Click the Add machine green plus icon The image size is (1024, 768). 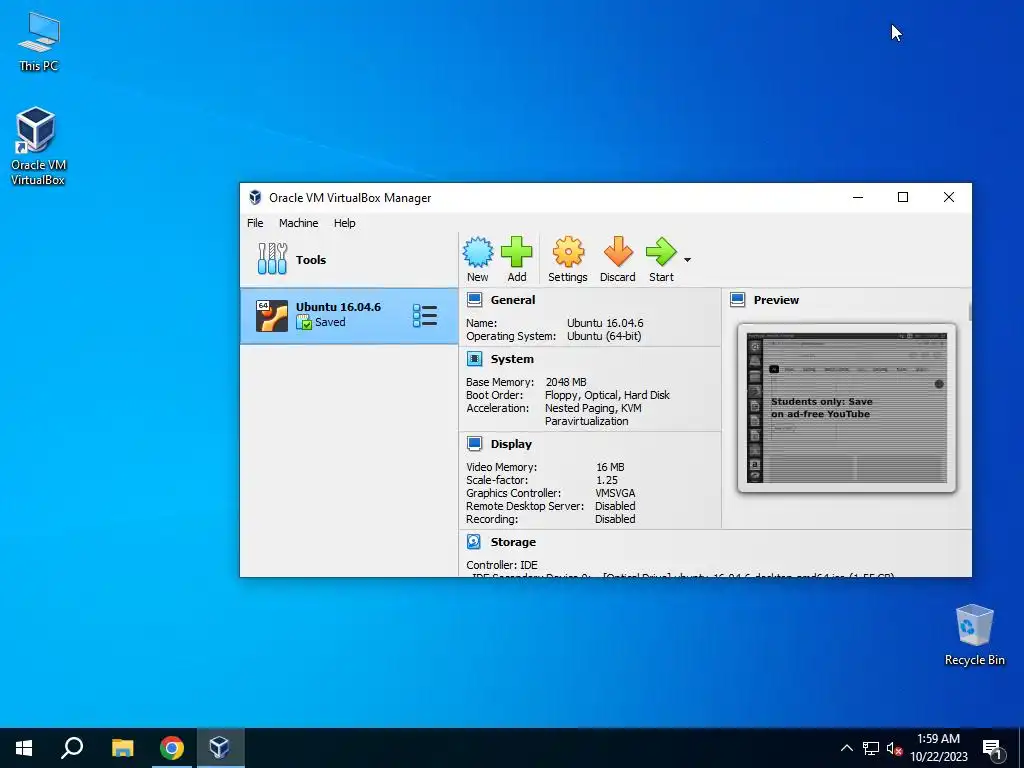pyautogui.click(x=517, y=252)
